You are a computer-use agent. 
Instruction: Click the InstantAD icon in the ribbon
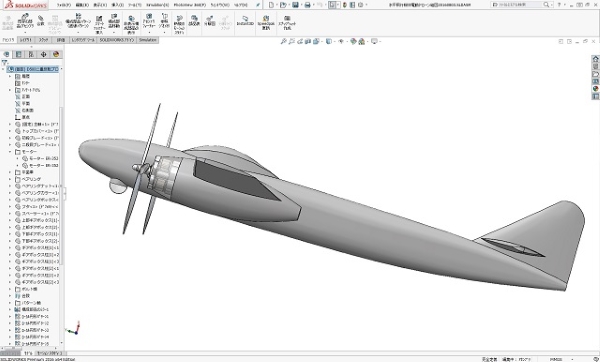(245, 21)
